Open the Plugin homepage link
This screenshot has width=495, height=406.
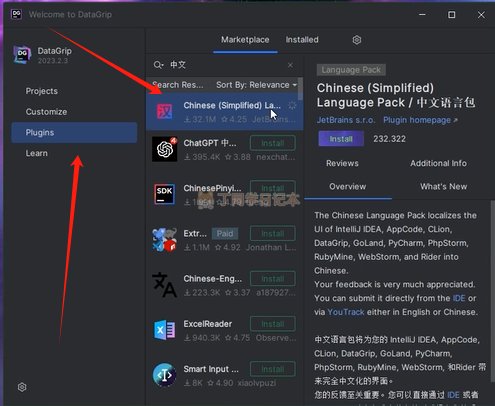420,120
